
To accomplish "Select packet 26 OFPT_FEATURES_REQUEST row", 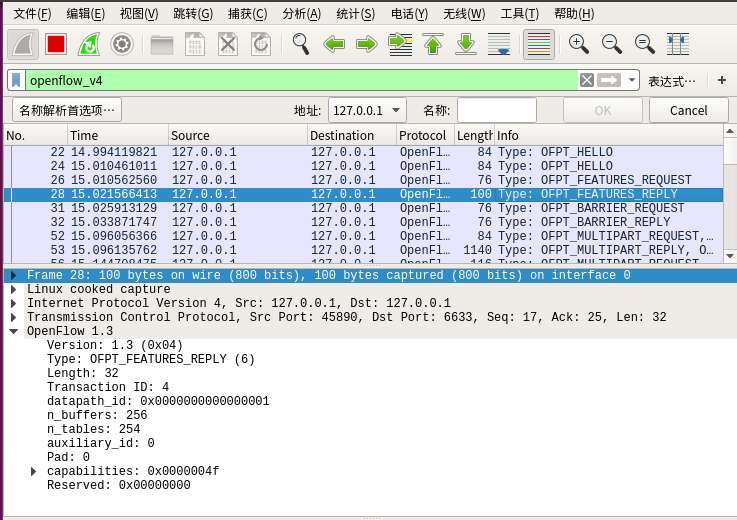I will click(x=363, y=180).
